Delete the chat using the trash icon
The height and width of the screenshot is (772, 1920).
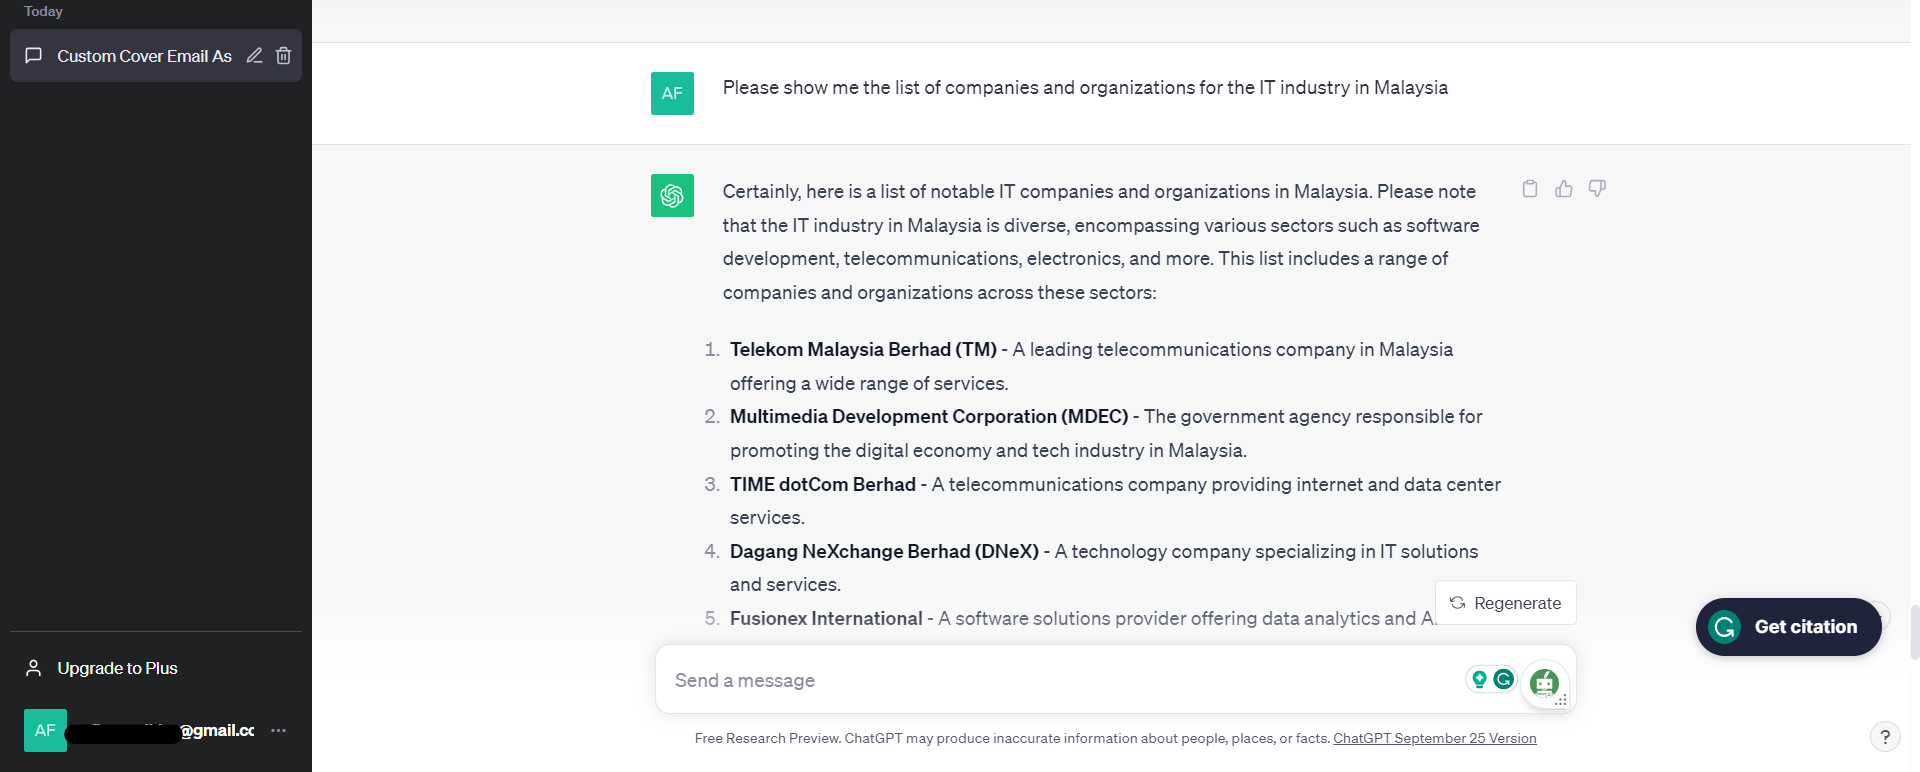point(284,56)
